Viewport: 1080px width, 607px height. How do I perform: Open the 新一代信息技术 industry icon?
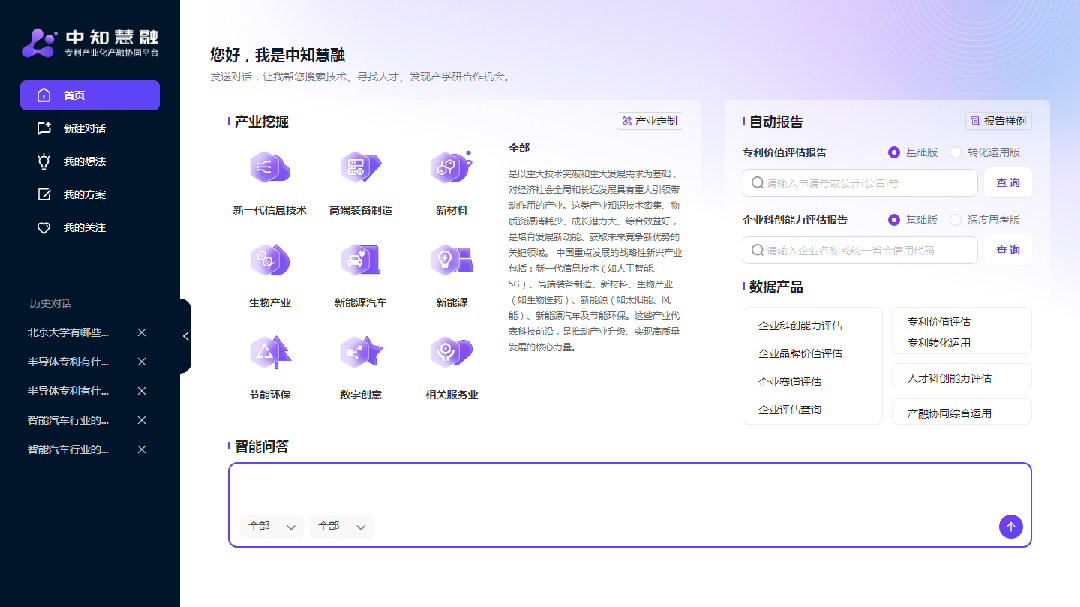(x=269, y=167)
